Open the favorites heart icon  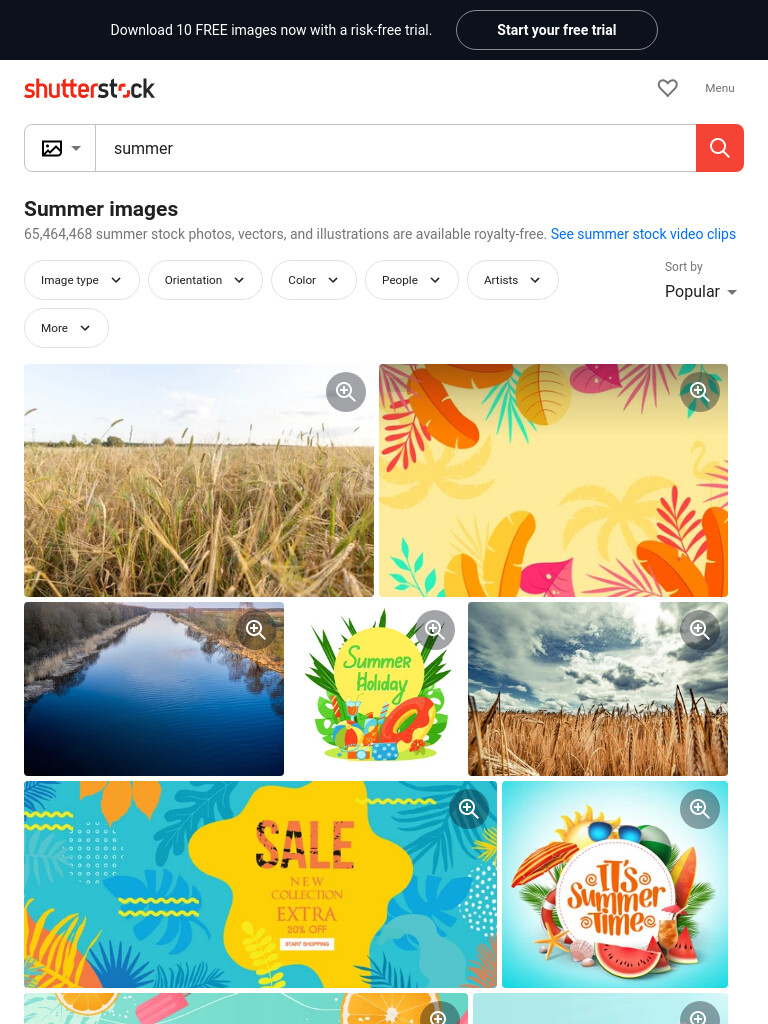point(667,88)
